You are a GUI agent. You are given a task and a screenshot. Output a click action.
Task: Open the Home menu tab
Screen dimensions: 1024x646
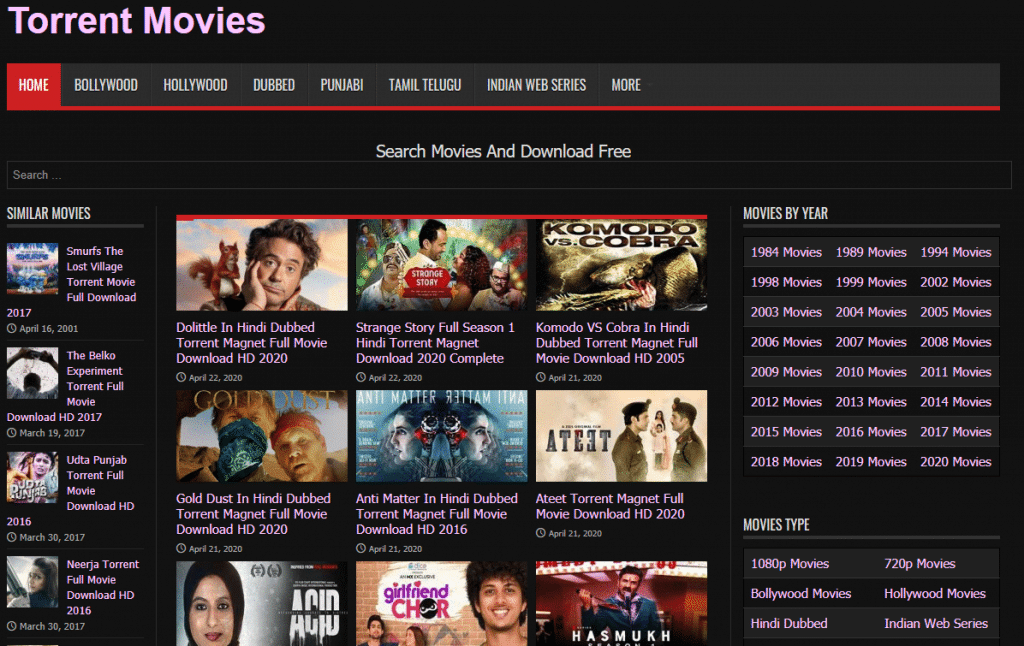coord(34,85)
